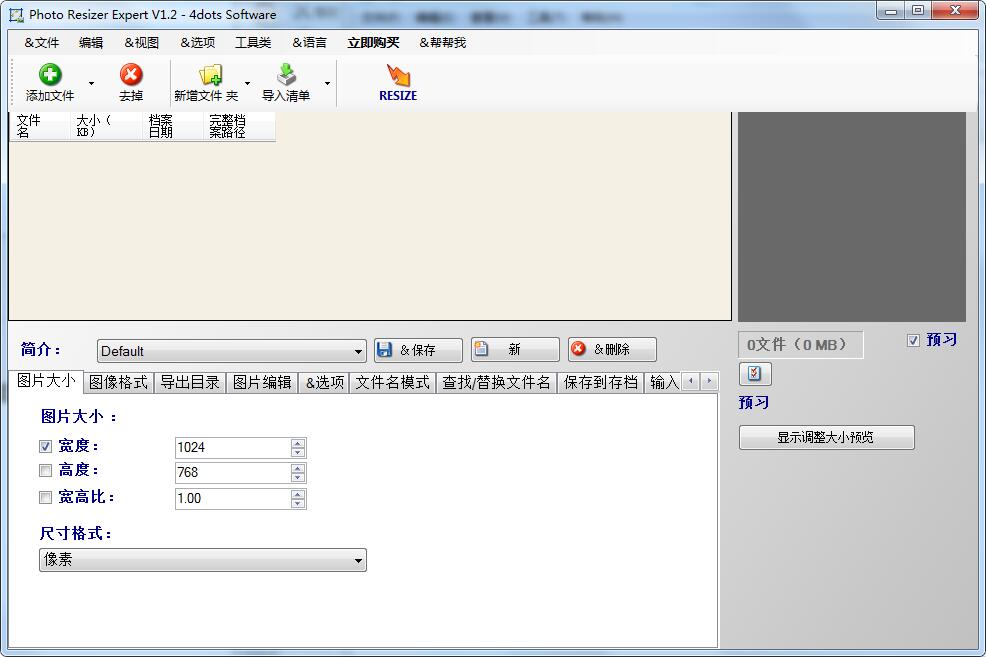Minimize the Photo Resizer Expert window
986x657 pixels.
click(891, 10)
